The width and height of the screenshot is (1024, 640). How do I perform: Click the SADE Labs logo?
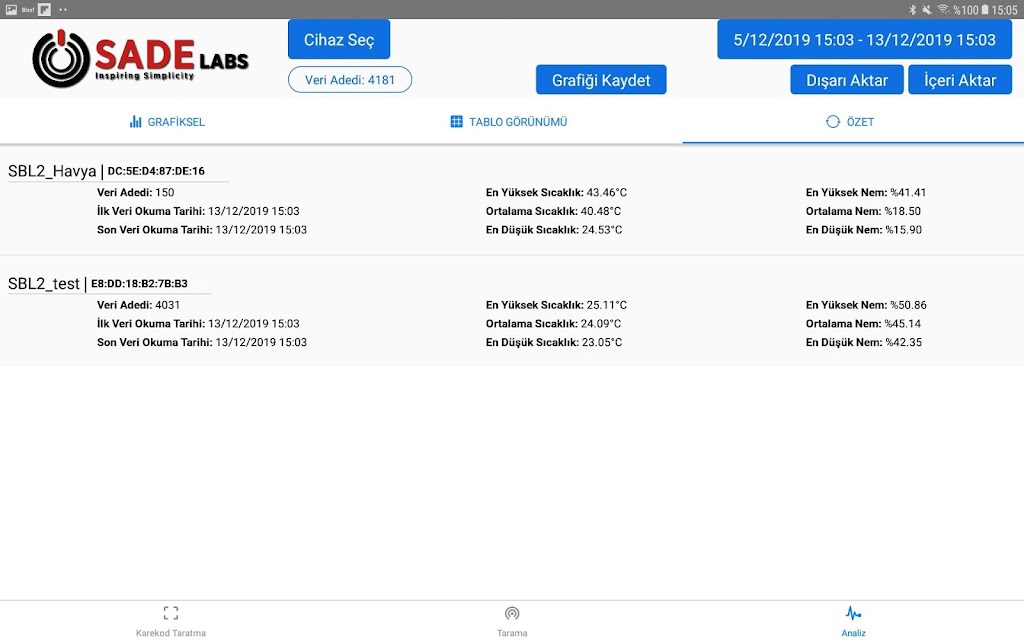click(x=140, y=59)
